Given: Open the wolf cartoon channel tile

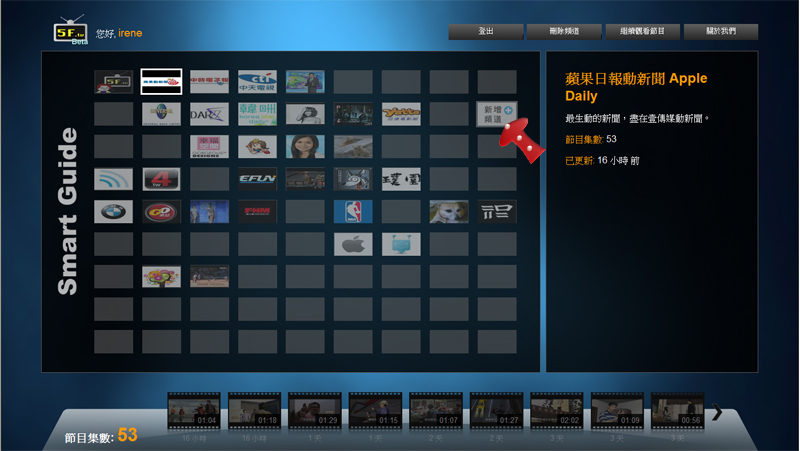Looking at the screenshot, I should (x=353, y=179).
